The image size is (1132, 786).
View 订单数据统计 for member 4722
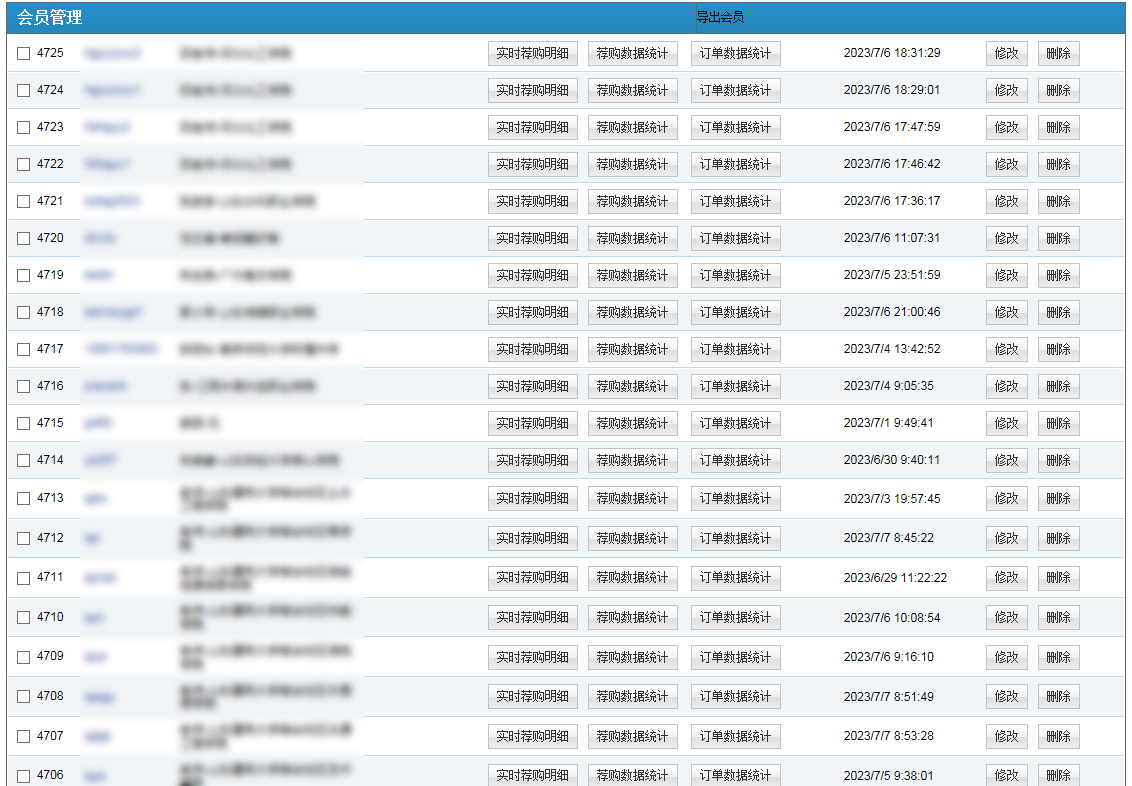click(735, 165)
